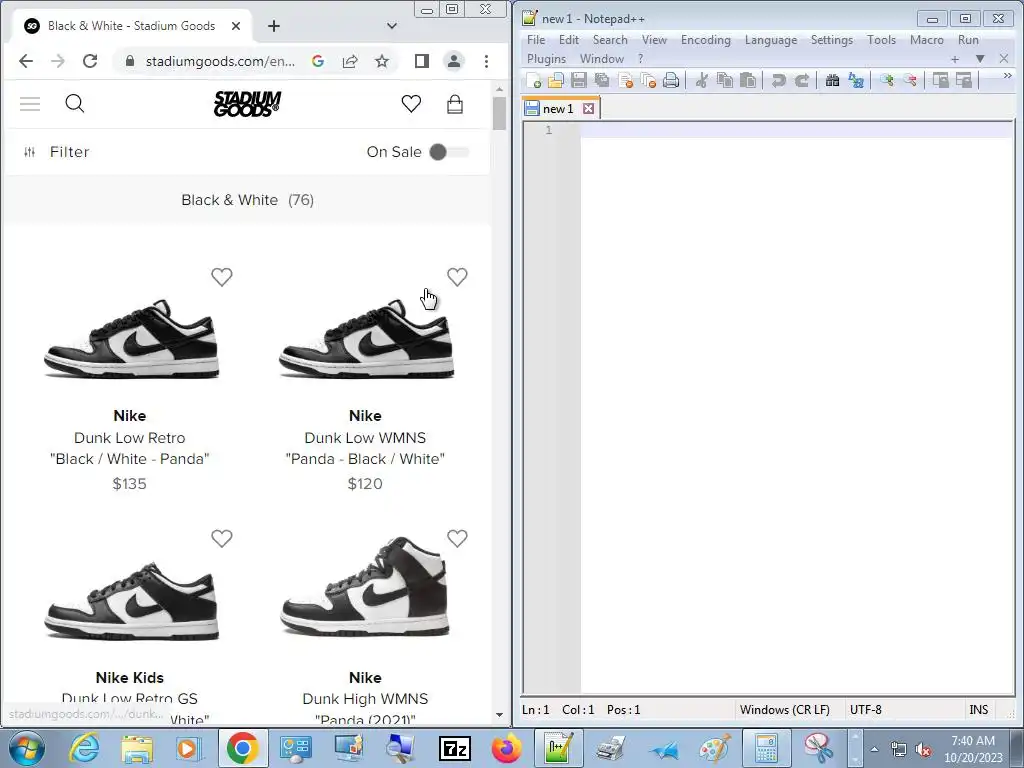Open the Windows Start button
Screen dimensions: 1024x768
(25, 748)
